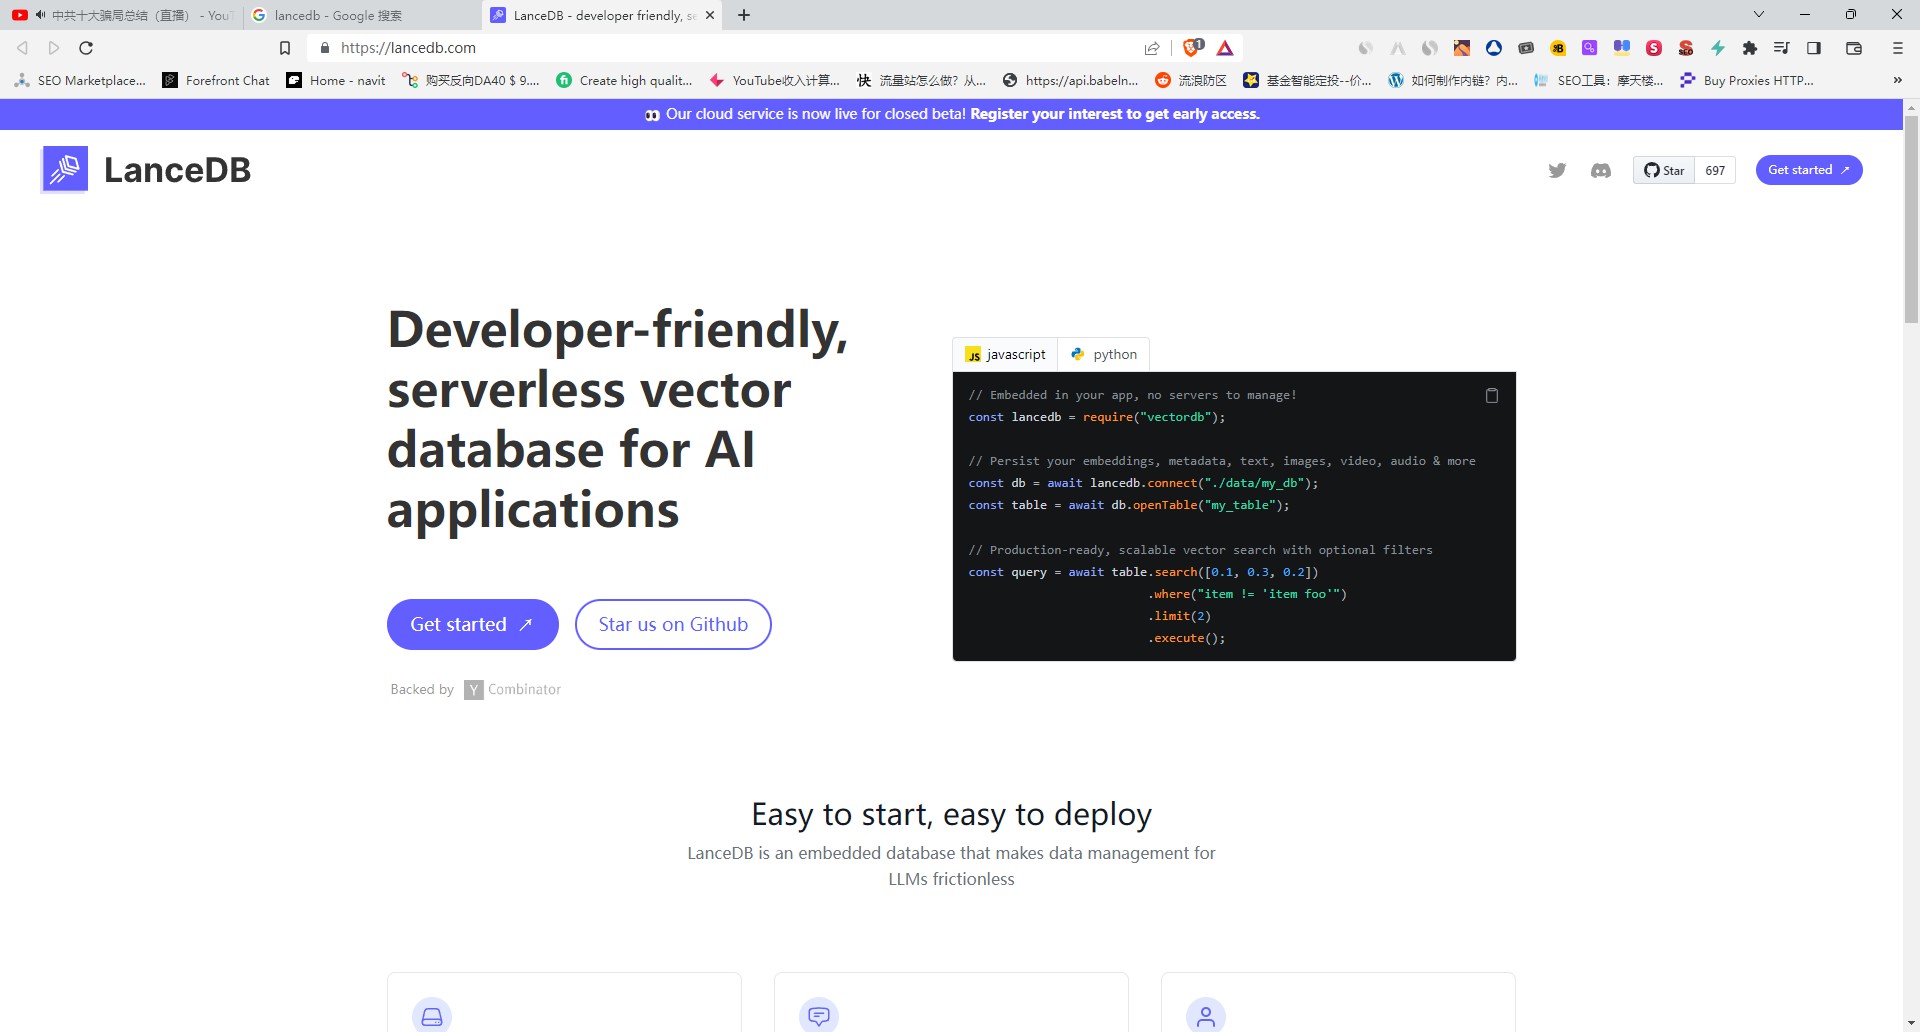Open the SEO工具 bookmark
The height and width of the screenshot is (1032, 1920).
1600,80
